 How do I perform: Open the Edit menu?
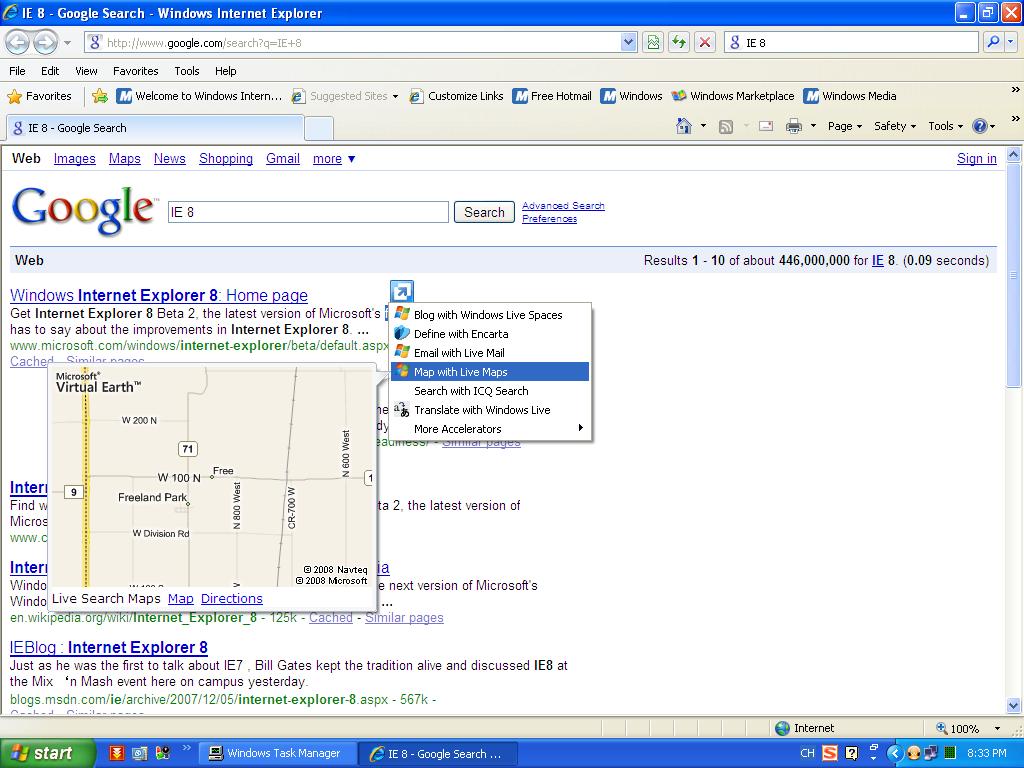tap(50, 71)
